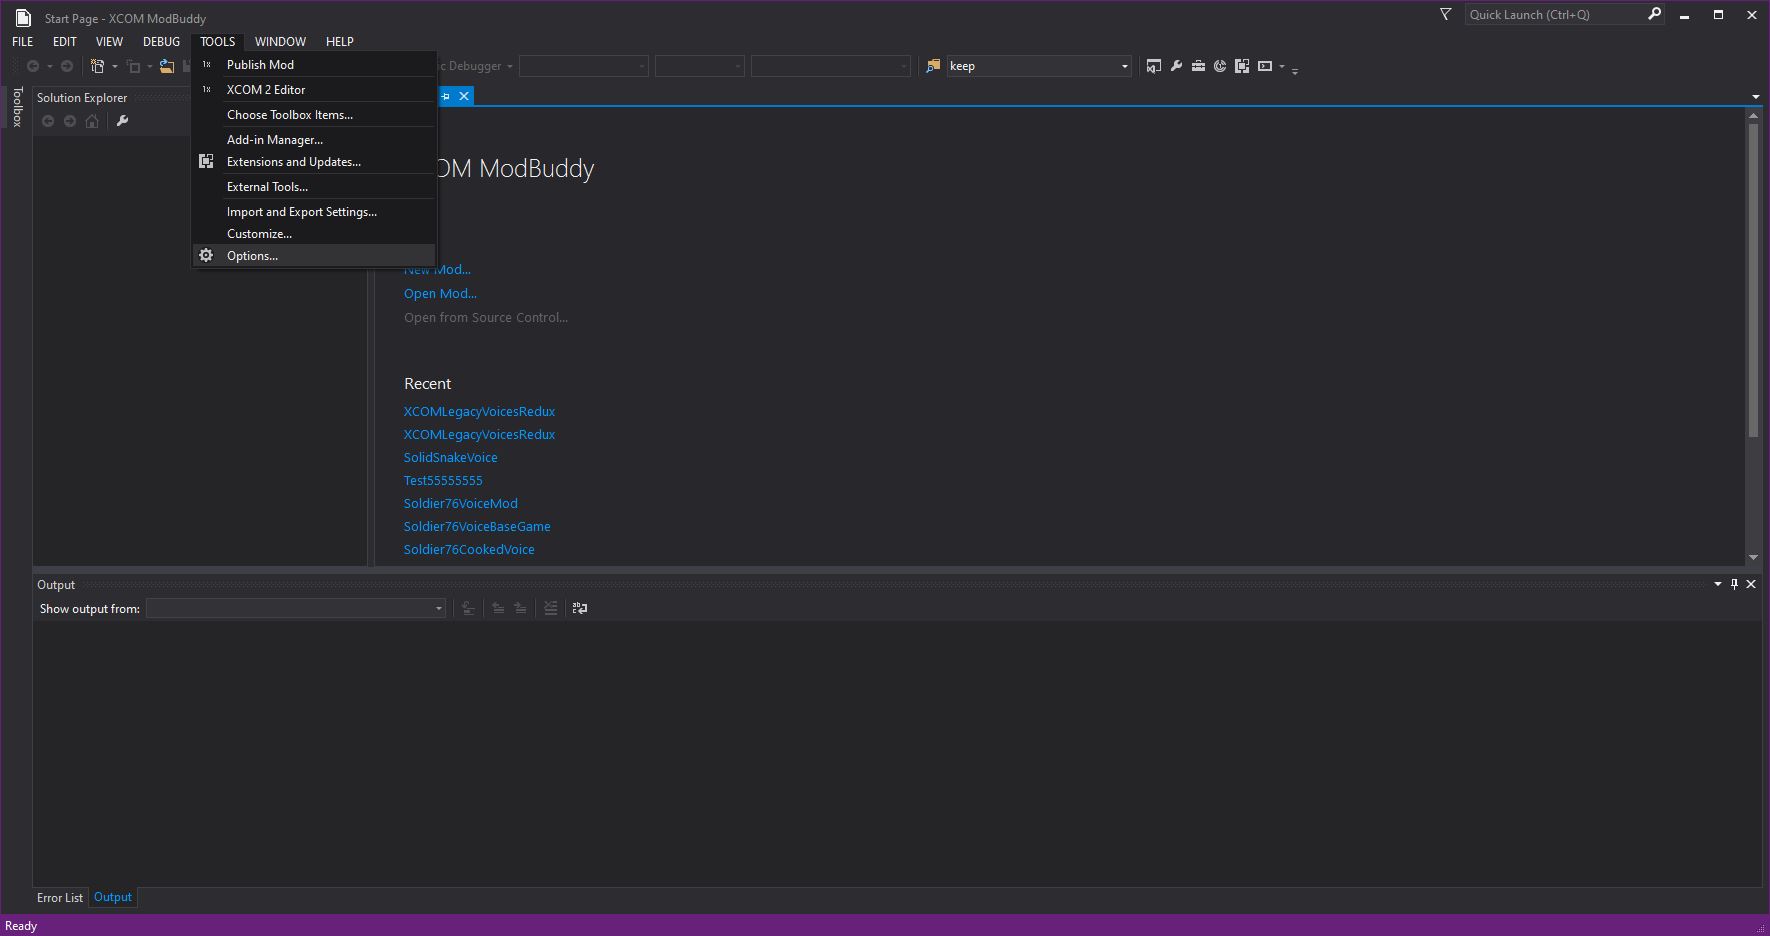Open the wrench Properties icon in main toolbar
Image resolution: width=1770 pixels, height=936 pixels.
tap(1176, 66)
